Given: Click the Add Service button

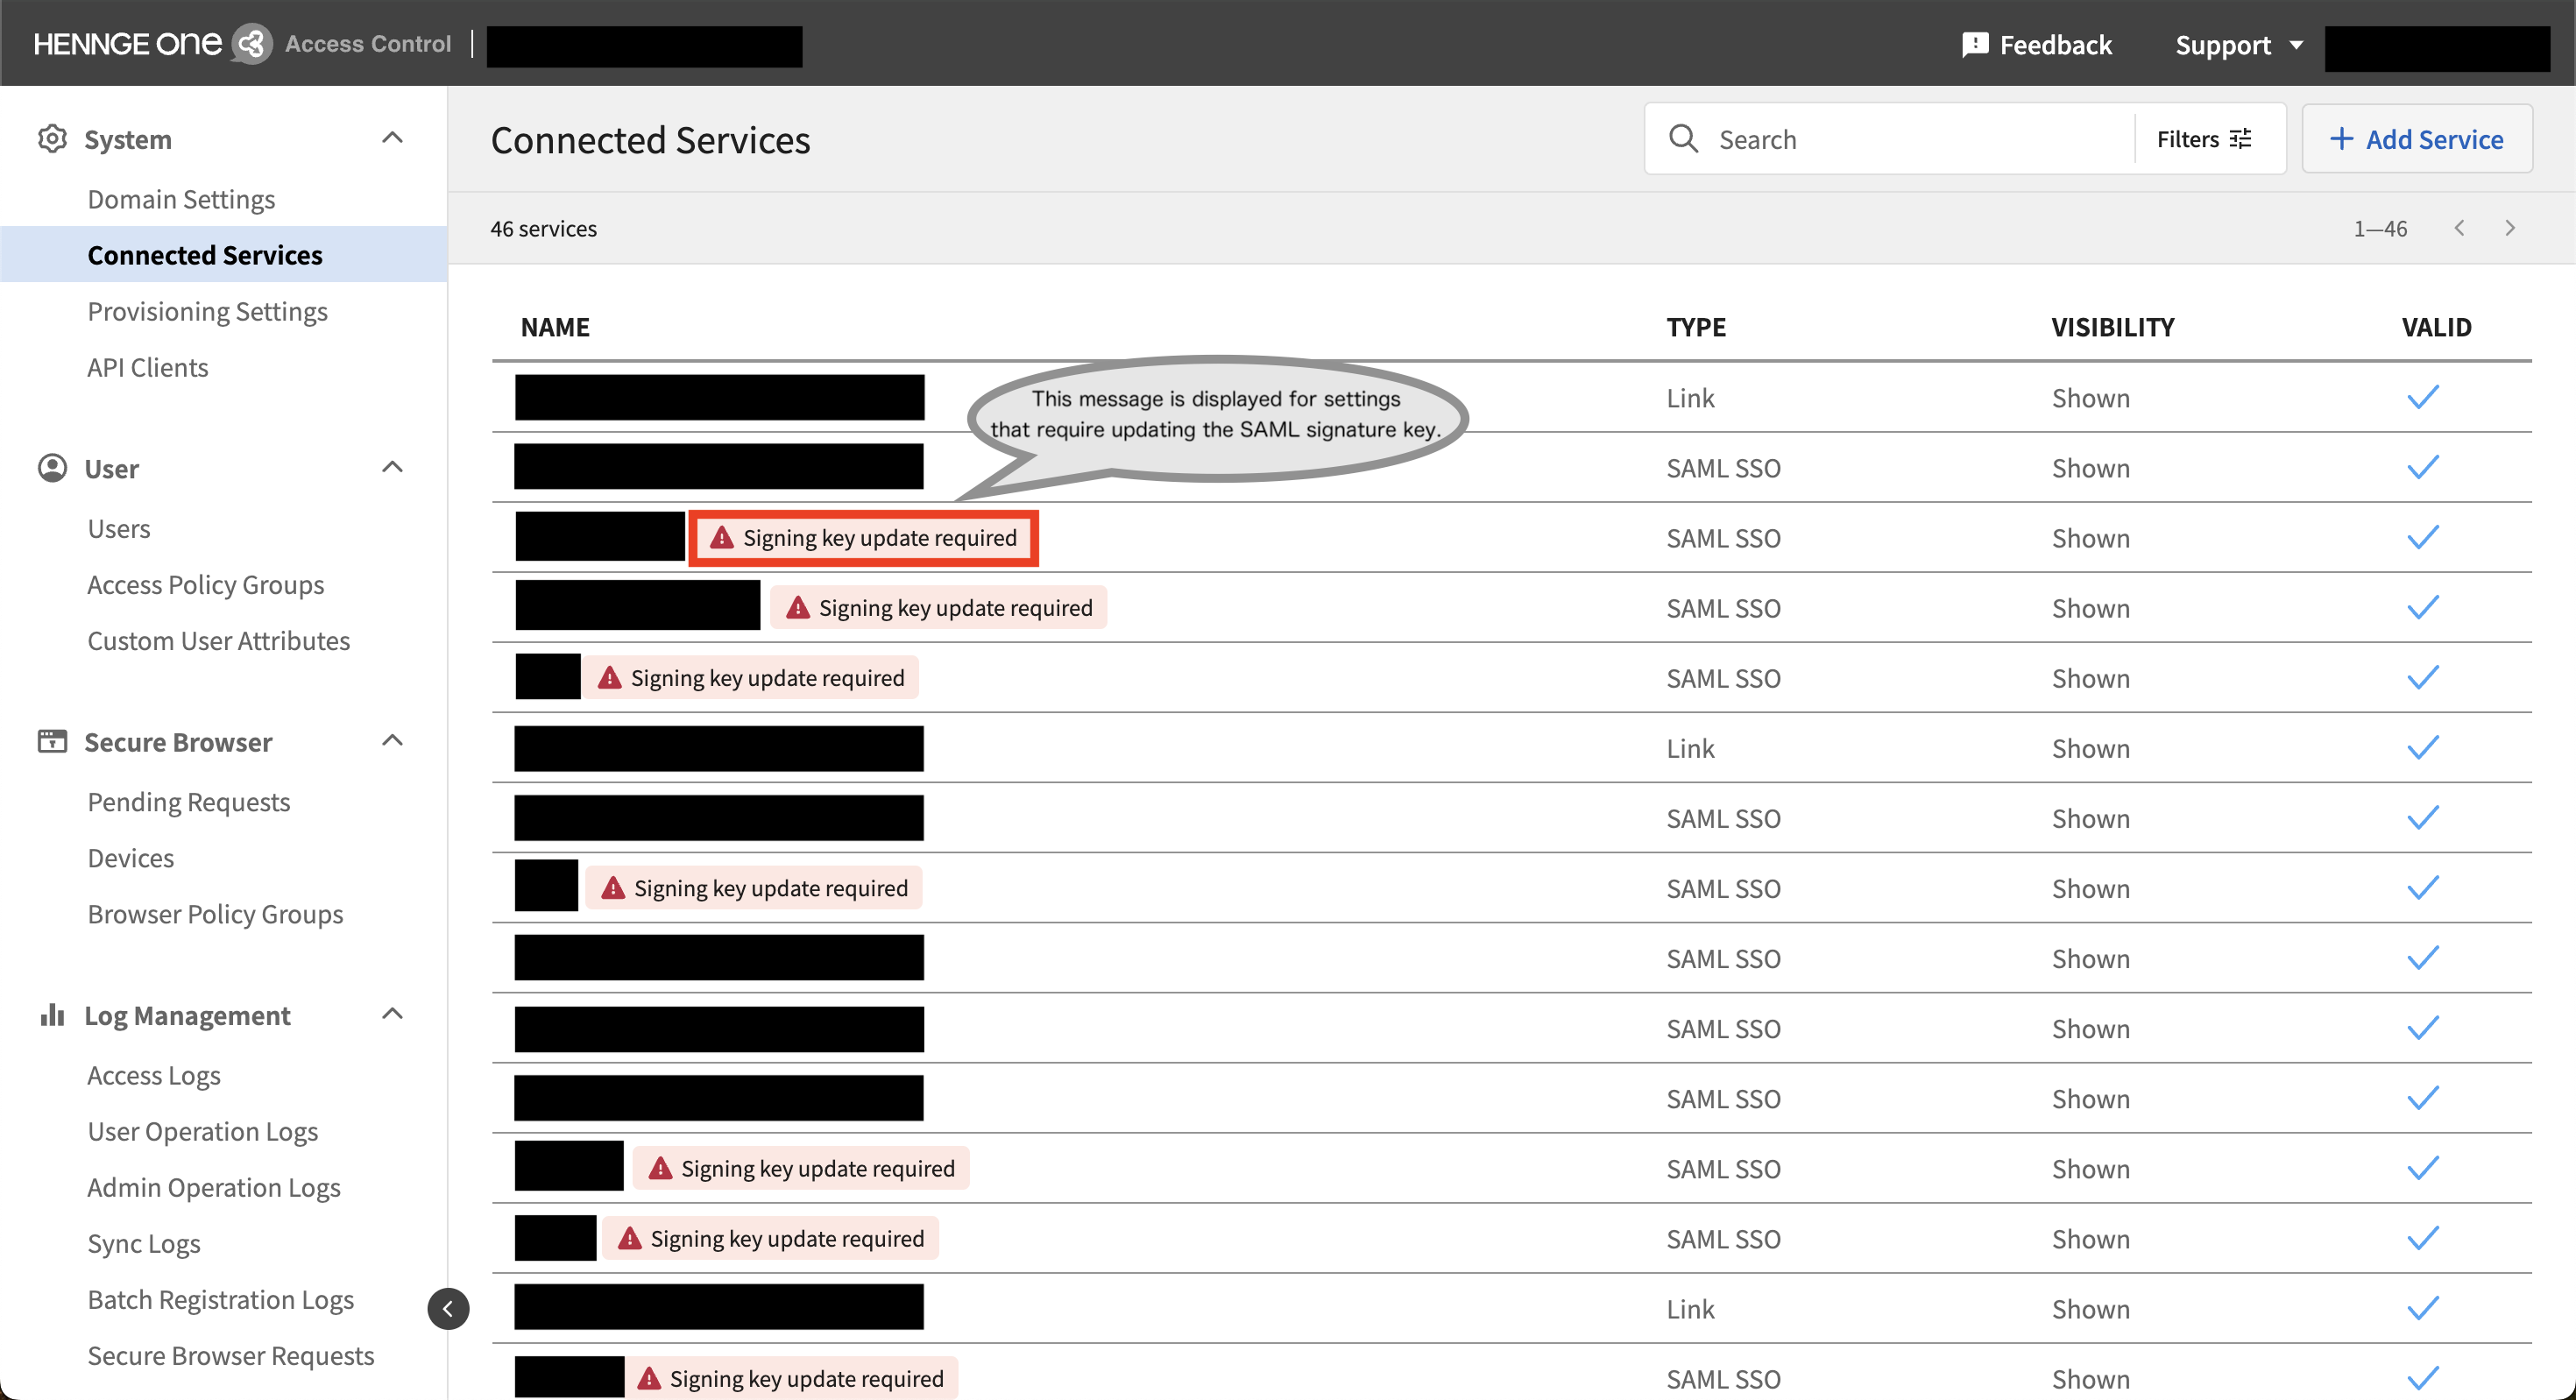Looking at the screenshot, I should point(2416,139).
